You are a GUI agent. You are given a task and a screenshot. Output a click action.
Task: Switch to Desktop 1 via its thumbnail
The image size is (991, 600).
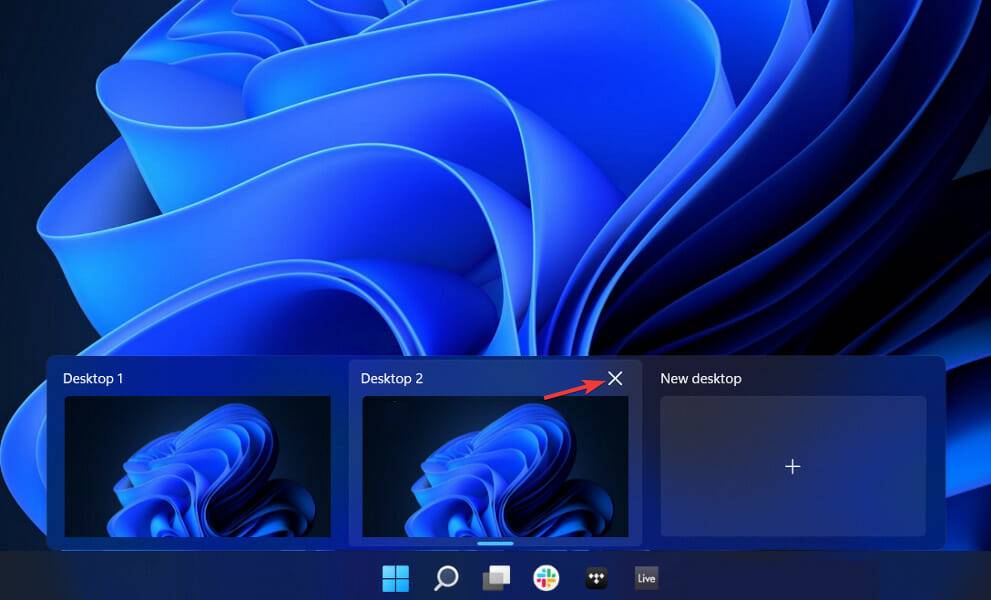pos(197,466)
